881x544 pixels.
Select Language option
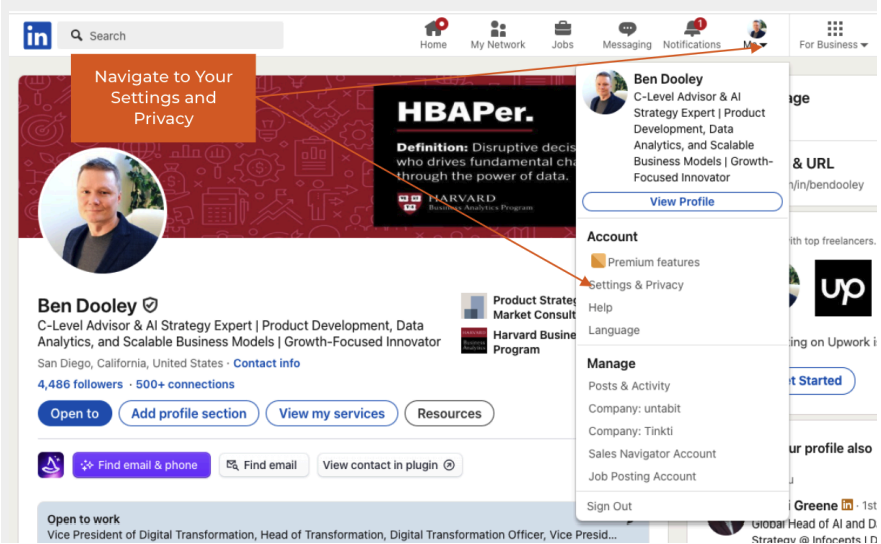(x=614, y=330)
